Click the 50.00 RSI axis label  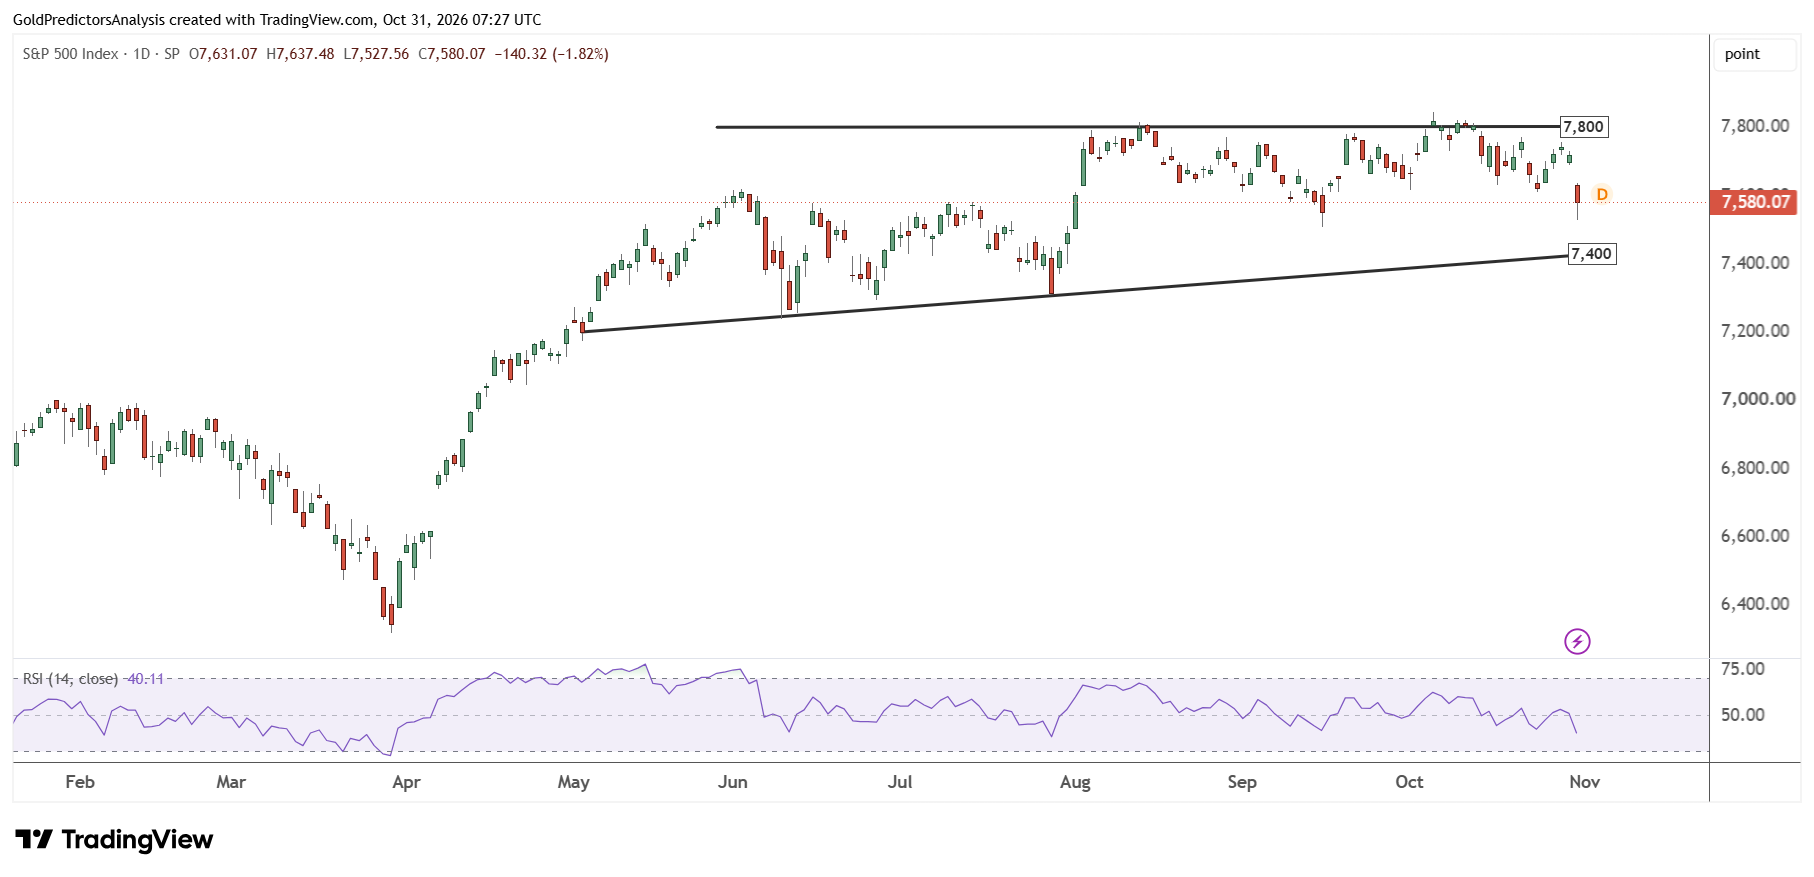[x=1743, y=715]
